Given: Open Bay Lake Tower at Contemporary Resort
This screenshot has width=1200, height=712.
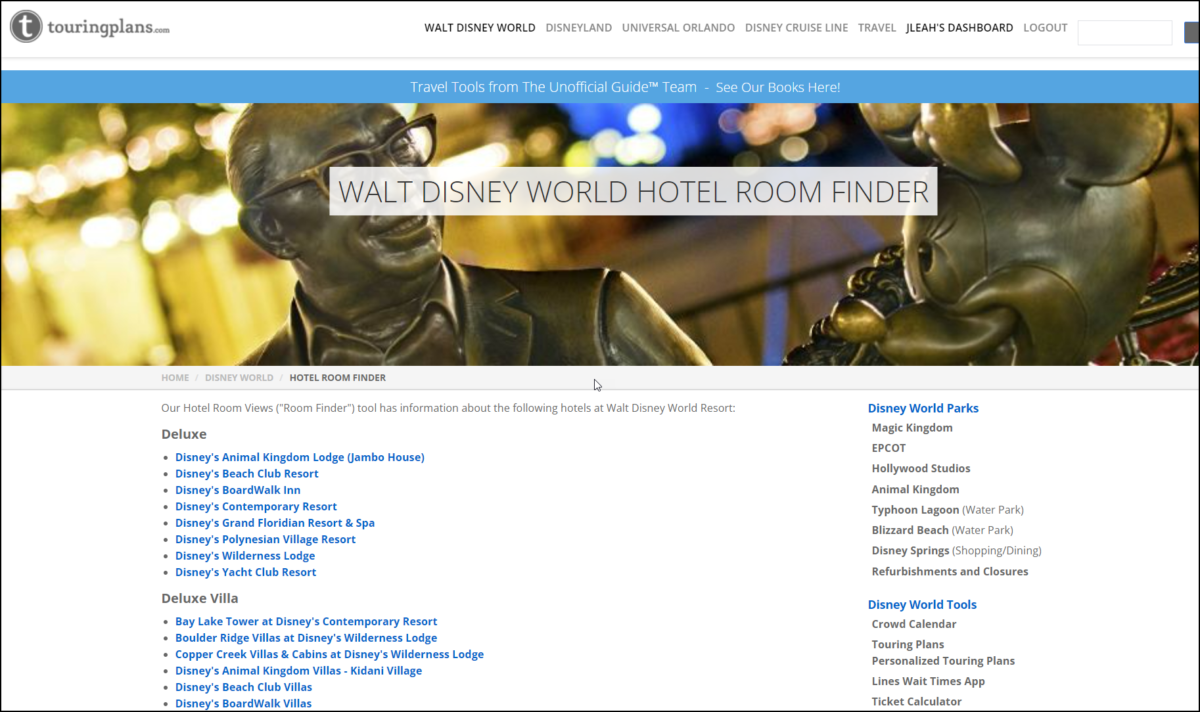Looking at the screenshot, I should 306,621.
